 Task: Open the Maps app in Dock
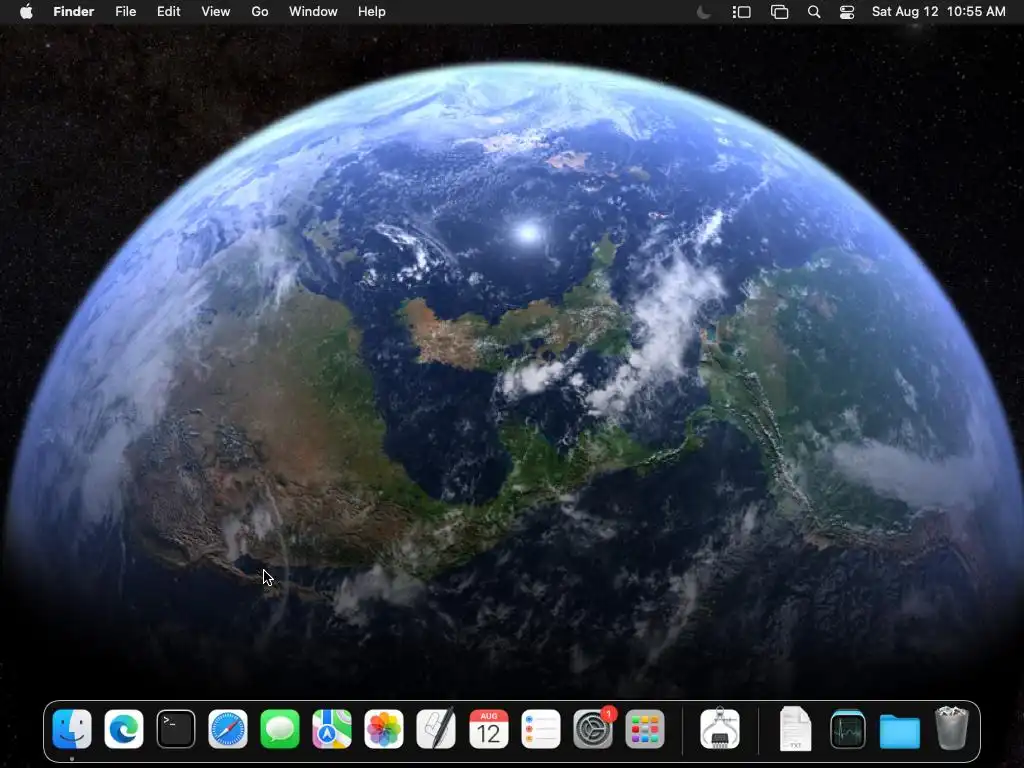tap(332, 729)
